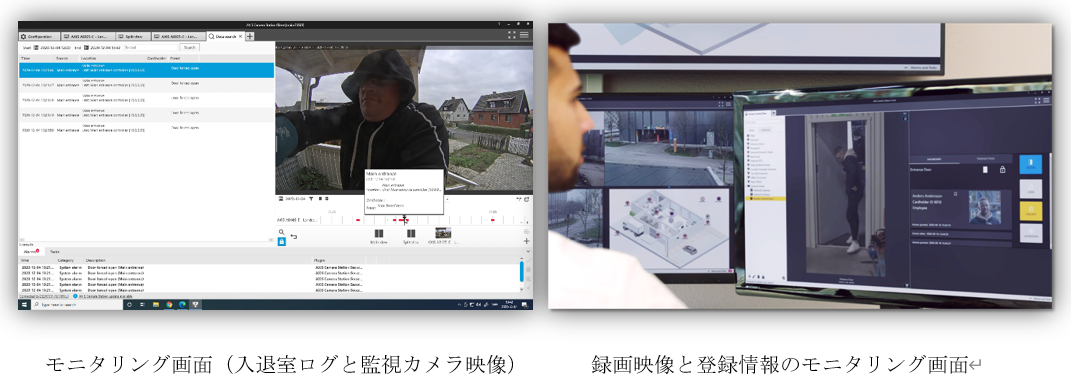Open the End date calendar picker

(87, 48)
